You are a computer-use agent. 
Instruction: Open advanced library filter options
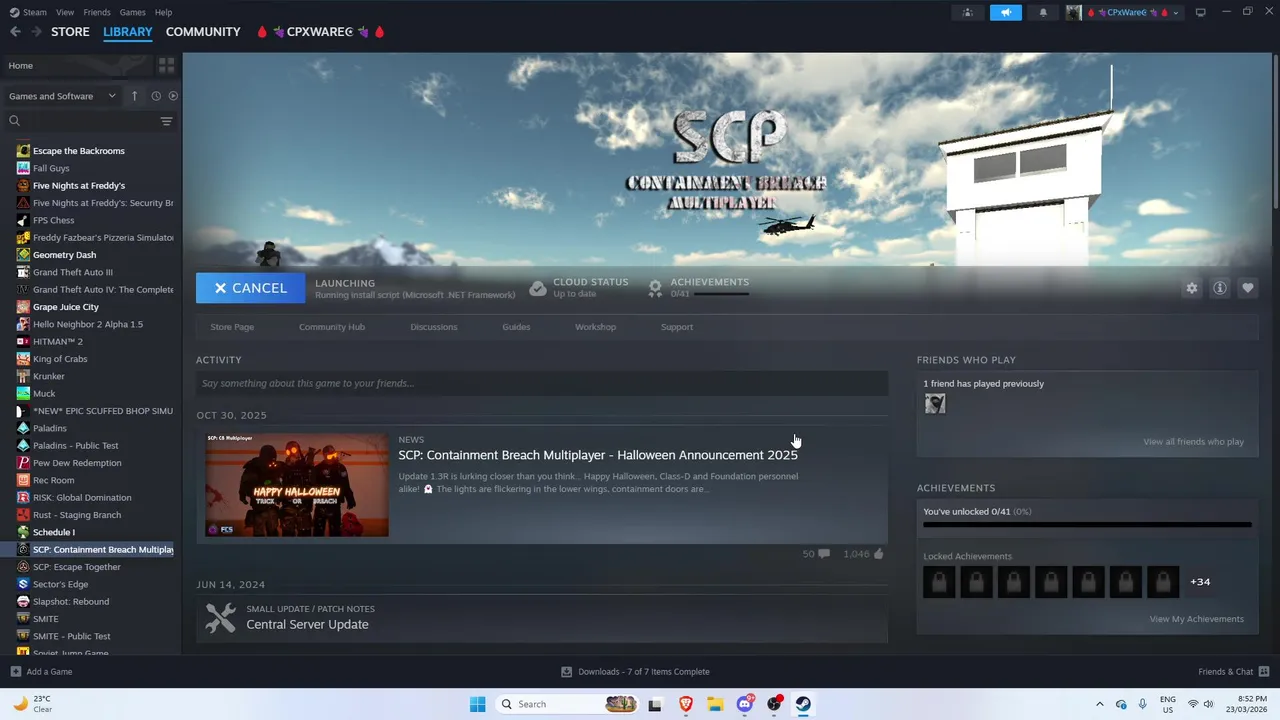(166, 121)
